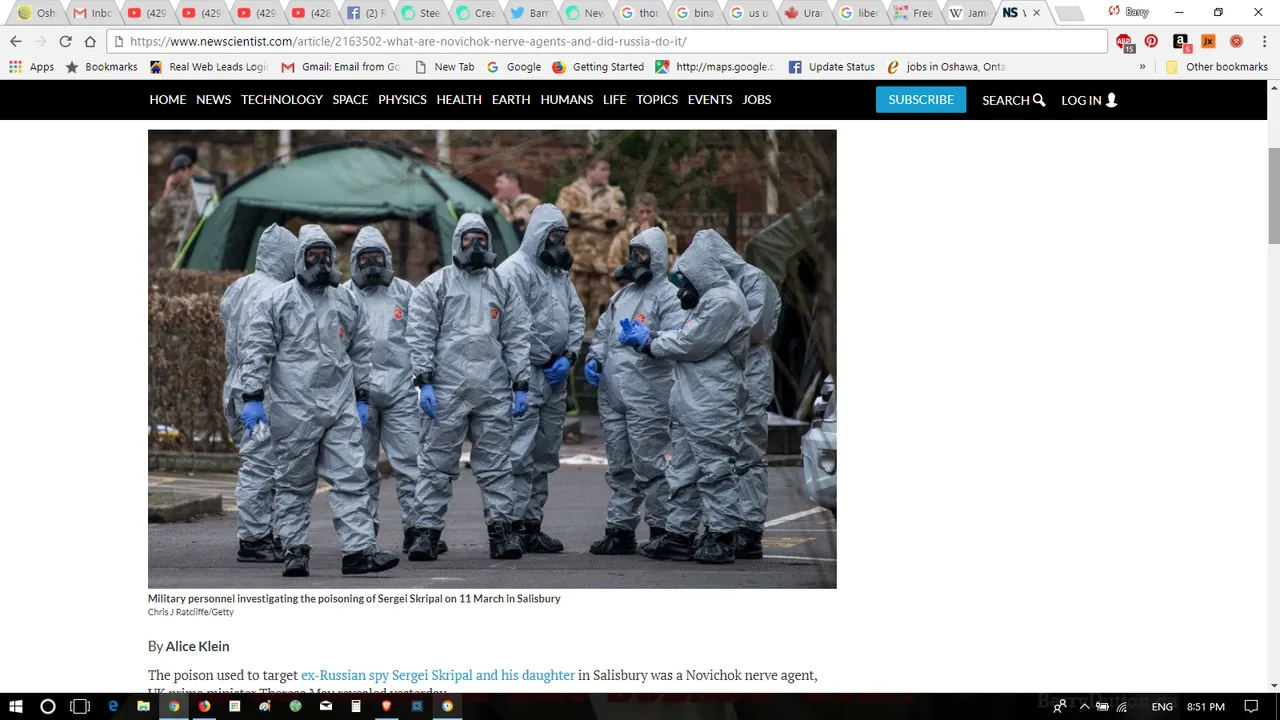Switch to the Wikipedia tab
The width and height of the screenshot is (1280, 720).
tap(968, 13)
